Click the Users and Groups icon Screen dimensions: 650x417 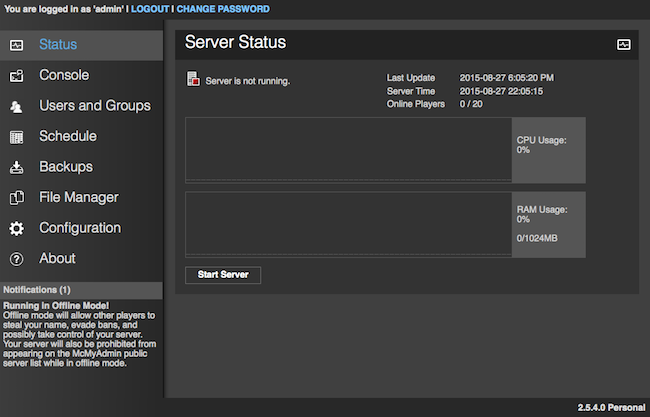click(16, 106)
